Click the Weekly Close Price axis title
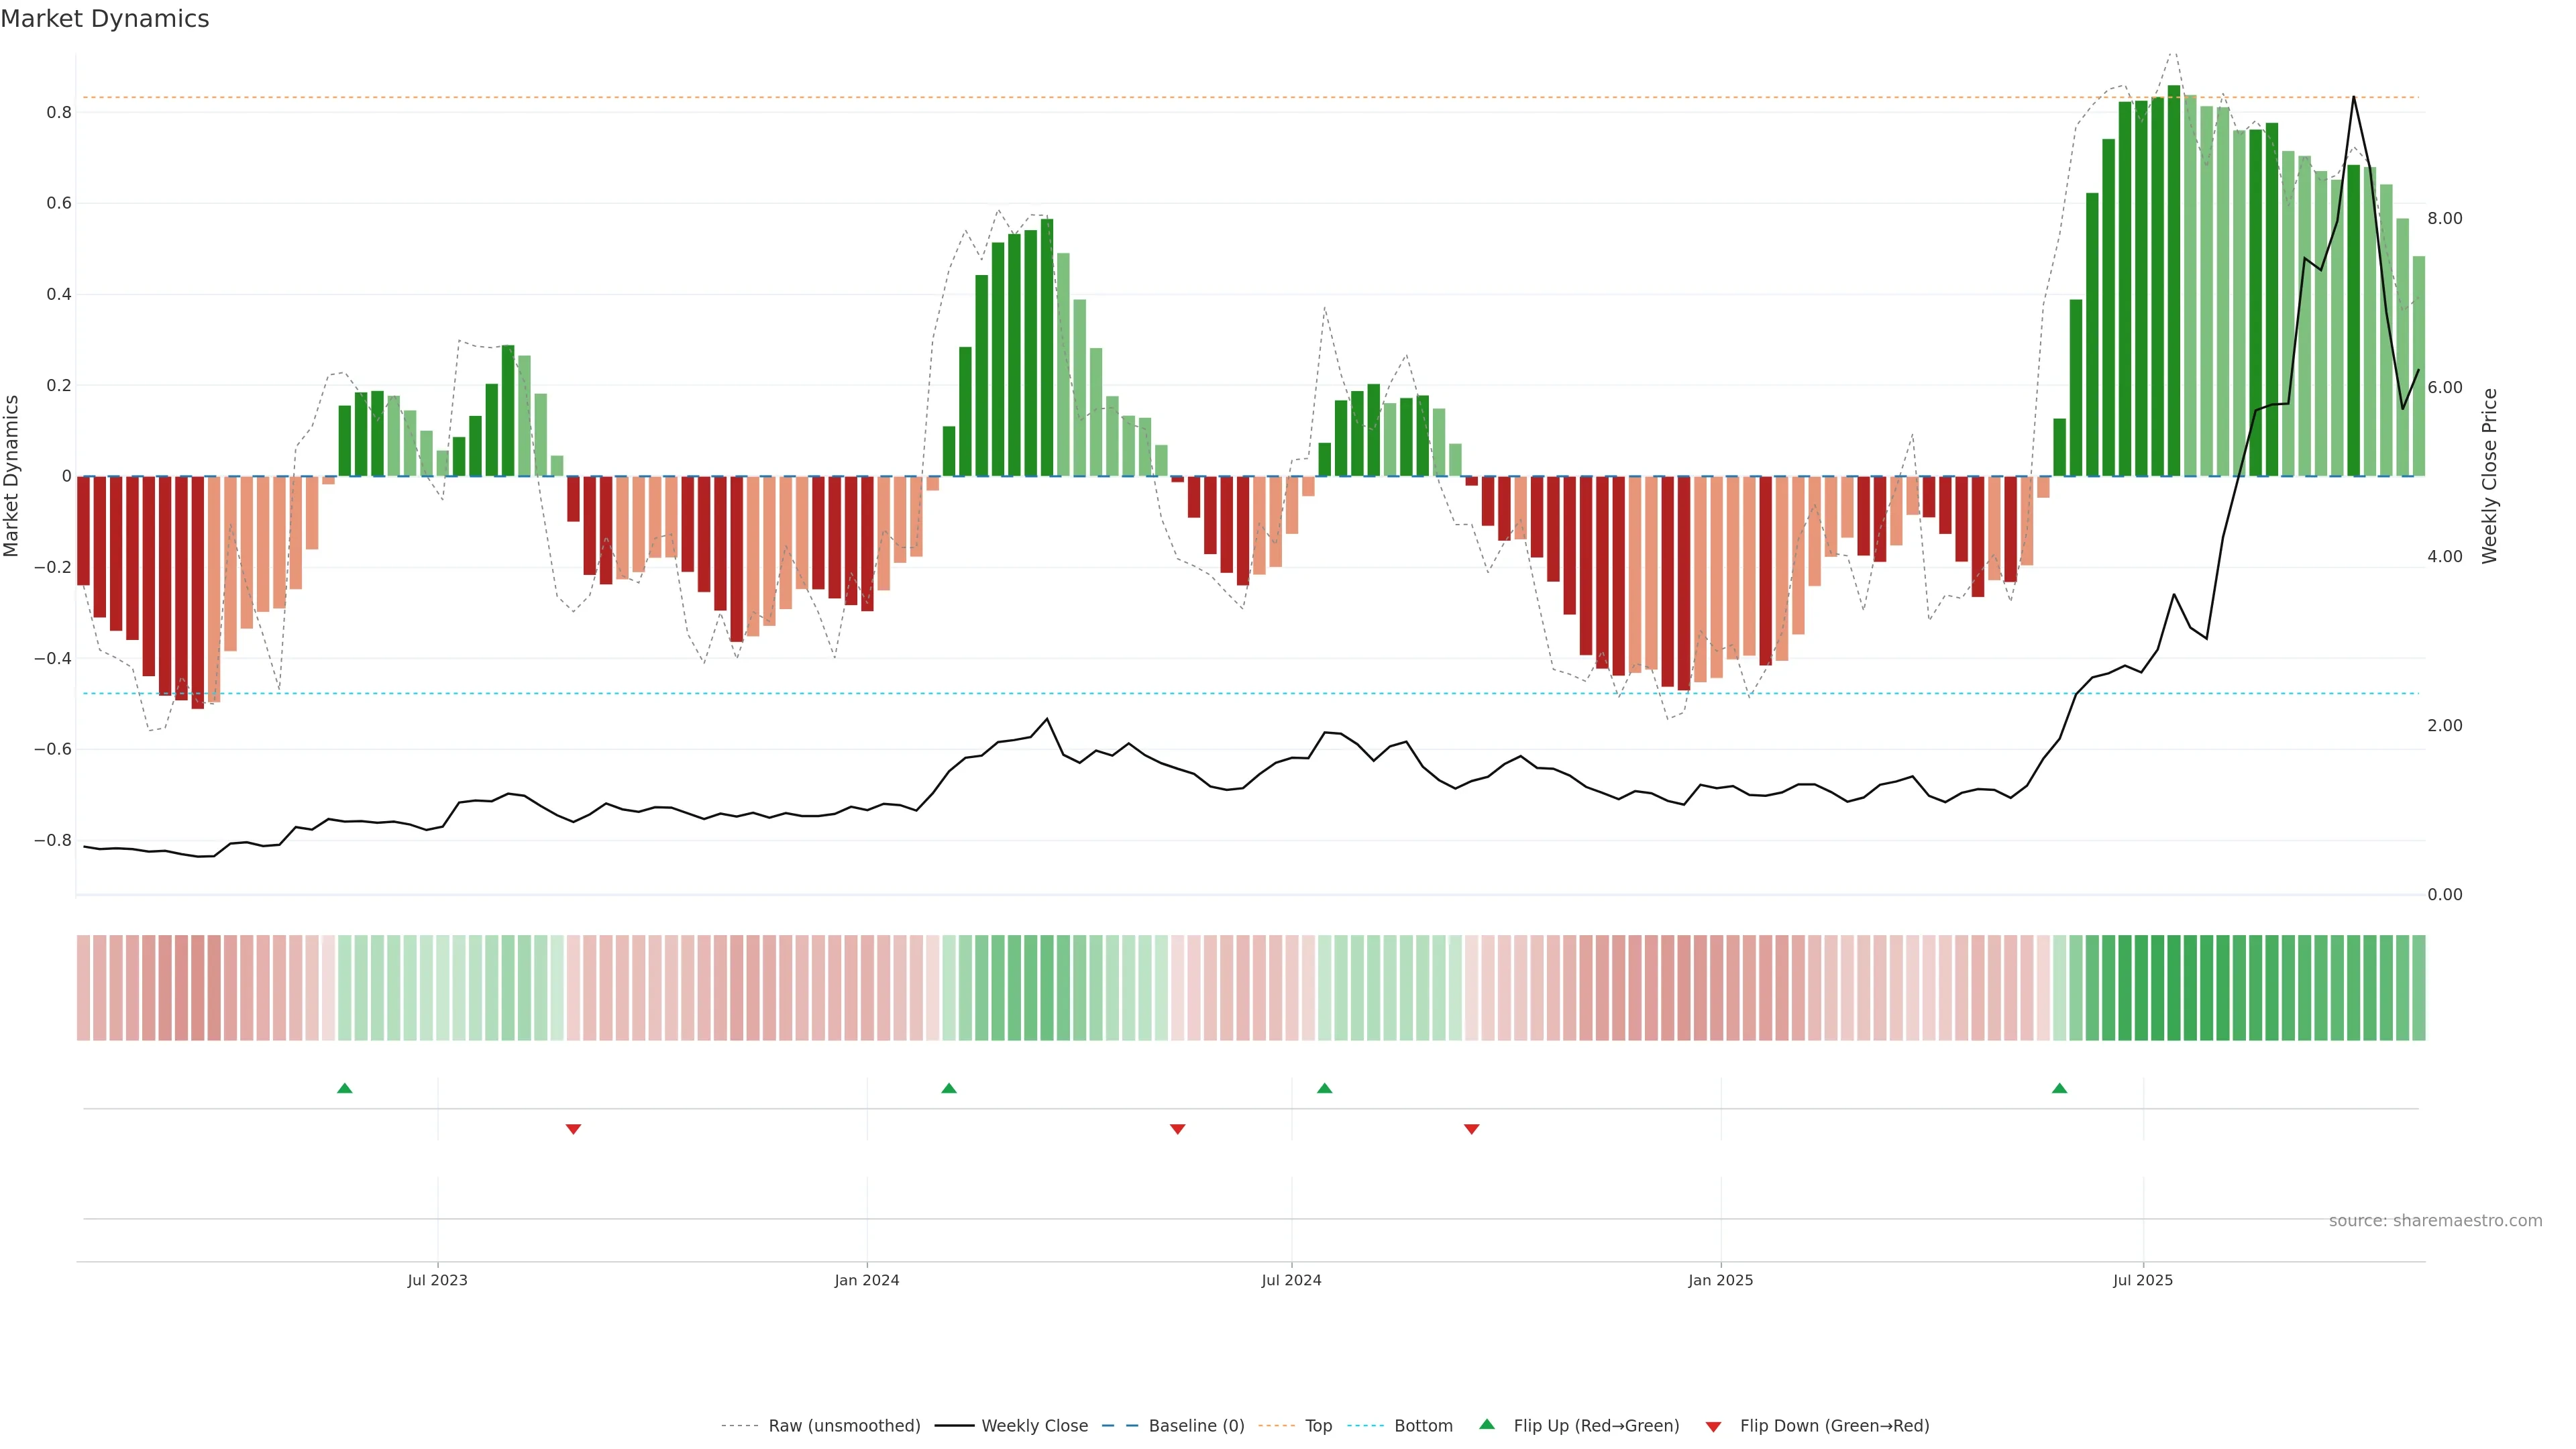Viewport: 2576px width, 1449px height. (x=2490, y=476)
